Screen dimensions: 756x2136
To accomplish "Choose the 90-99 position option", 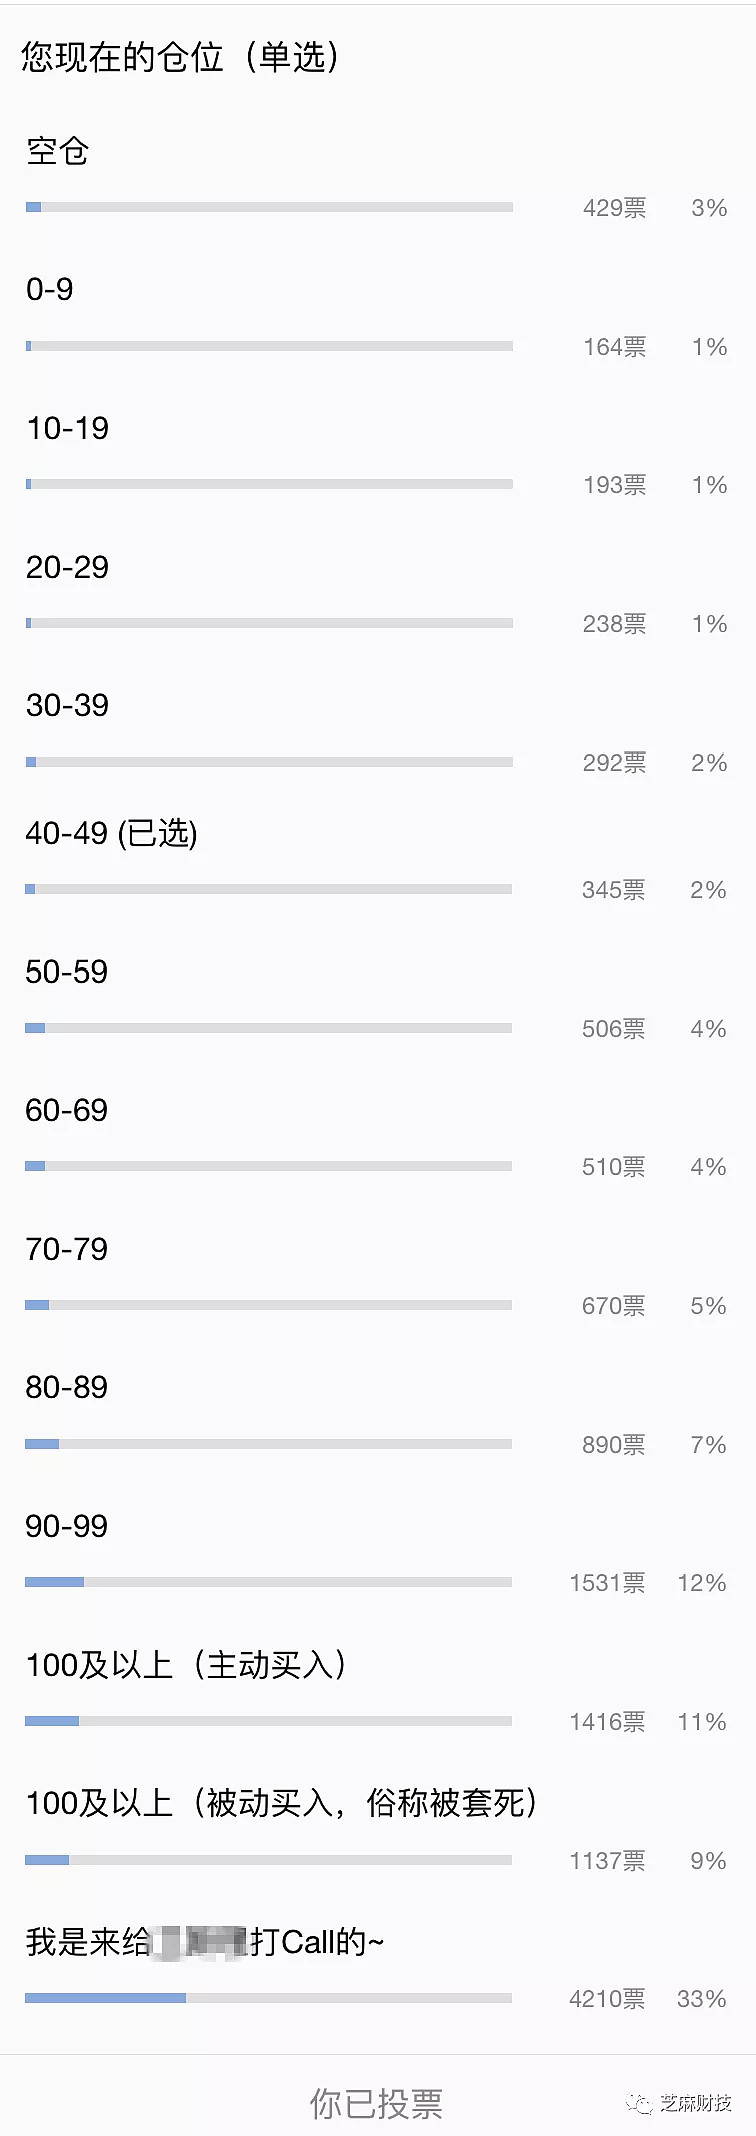I will pos(66,1526).
